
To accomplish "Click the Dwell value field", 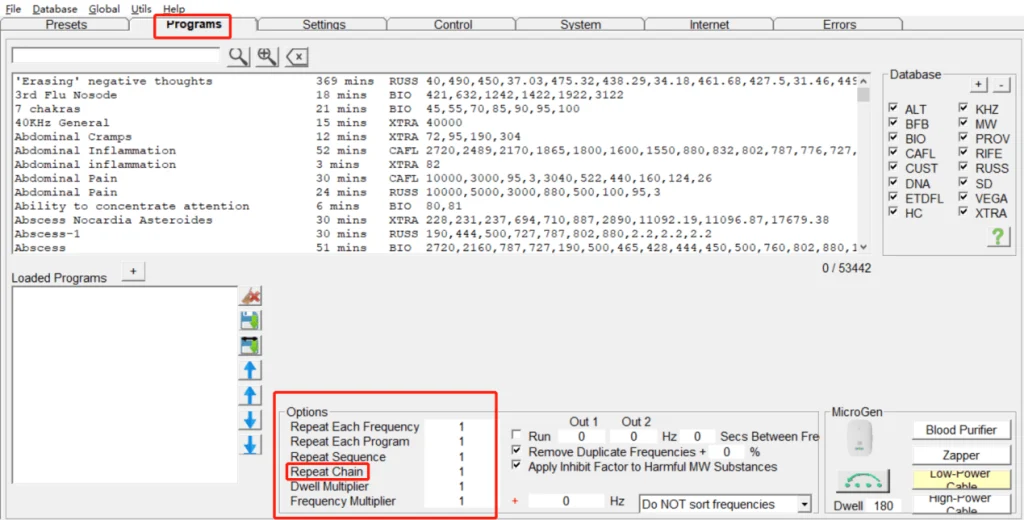I will pos(883,506).
